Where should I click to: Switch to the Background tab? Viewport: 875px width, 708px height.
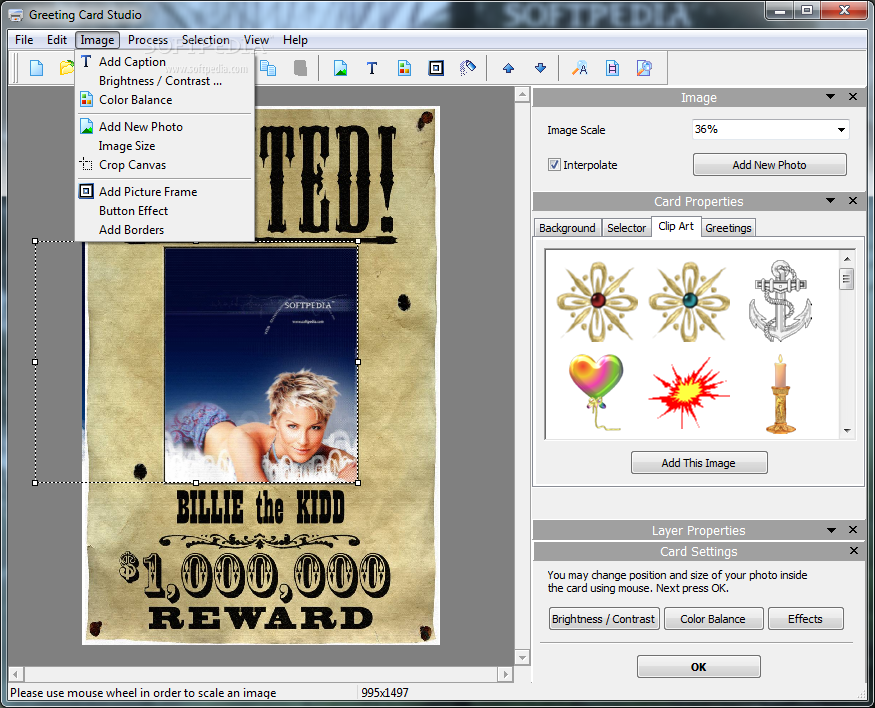[x=567, y=228]
